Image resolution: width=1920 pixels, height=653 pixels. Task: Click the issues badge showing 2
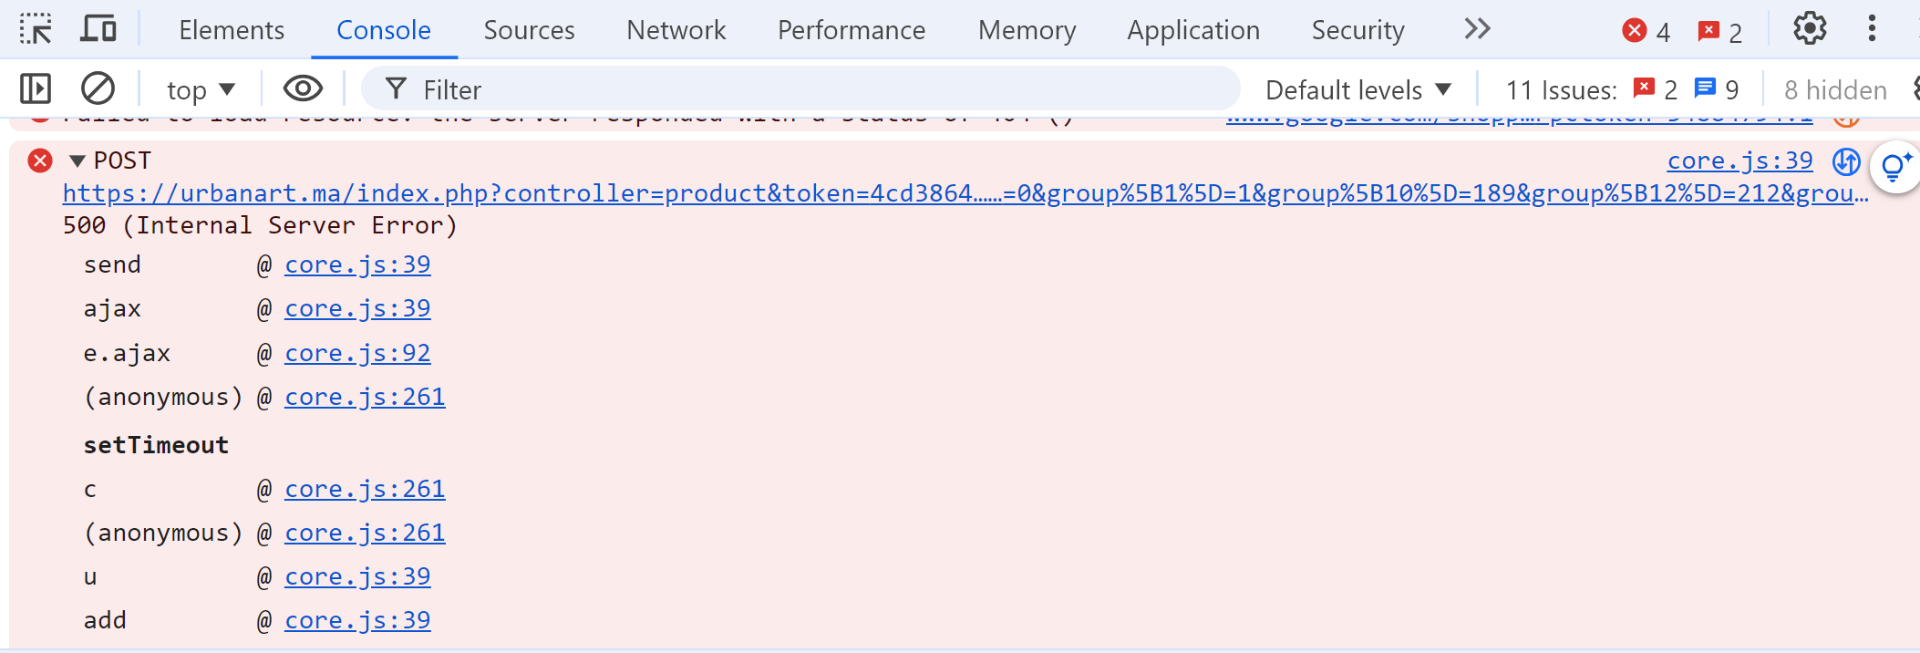1720,31
